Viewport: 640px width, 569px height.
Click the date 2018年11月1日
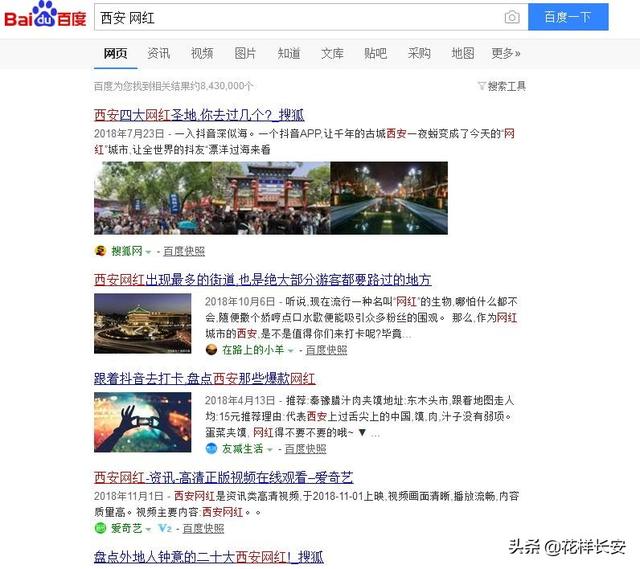(129, 496)
